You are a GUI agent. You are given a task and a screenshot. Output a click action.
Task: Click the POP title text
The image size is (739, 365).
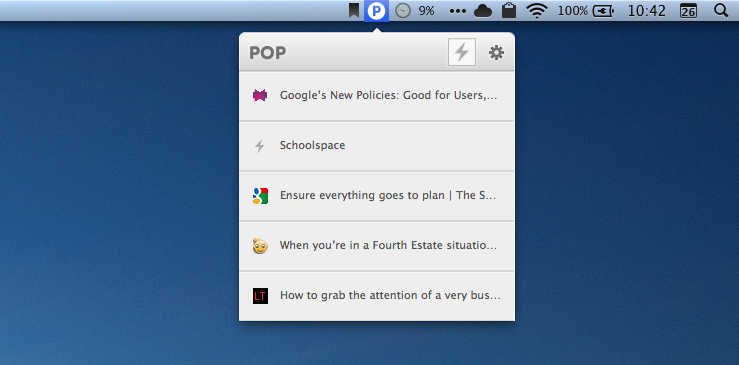(267, 53)
